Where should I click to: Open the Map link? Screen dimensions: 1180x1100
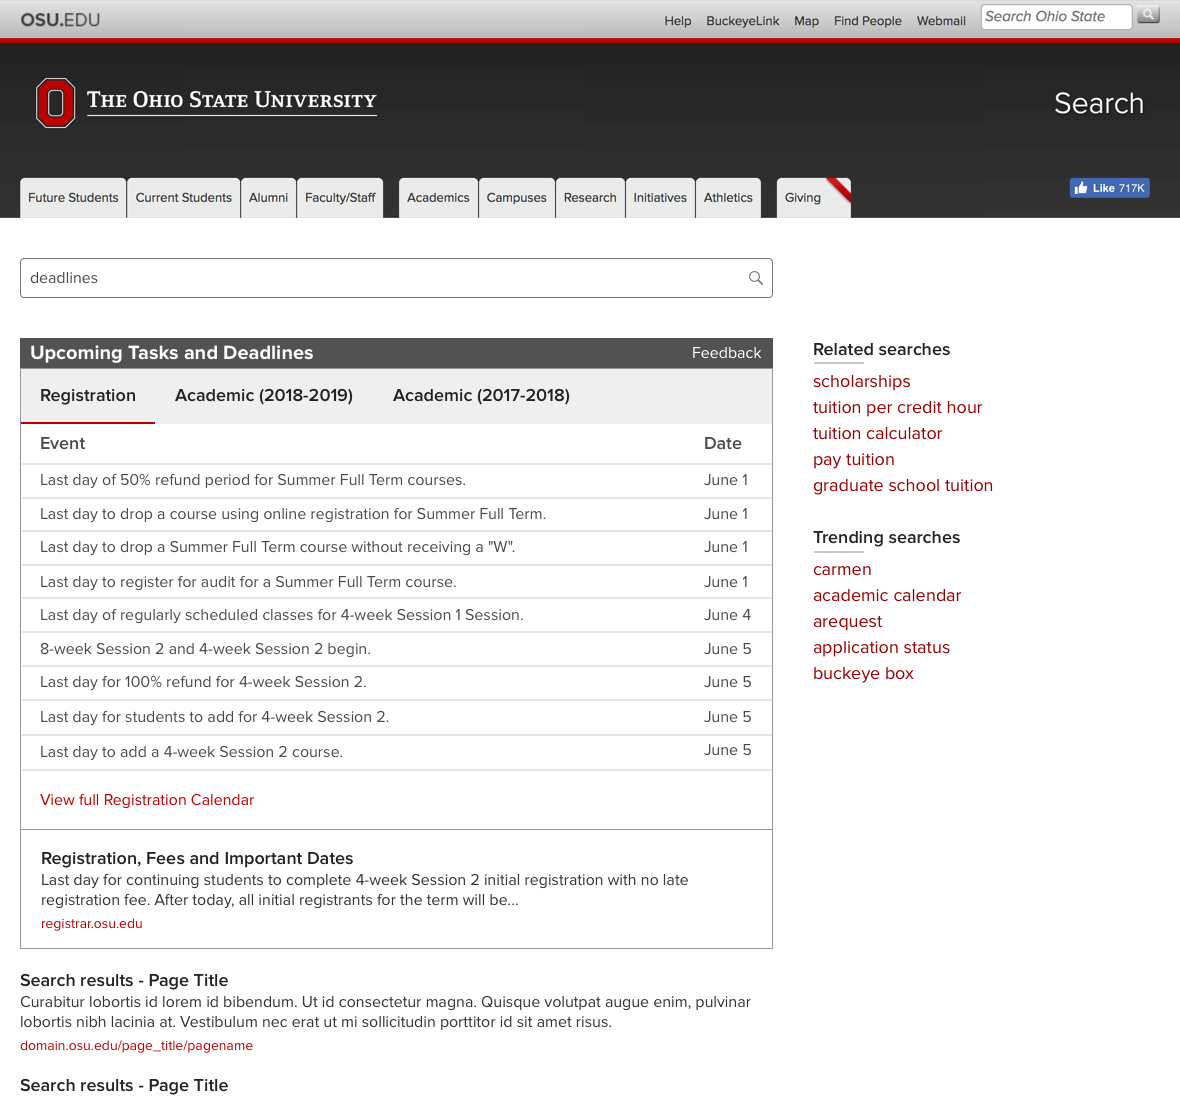tap(806, 21)
